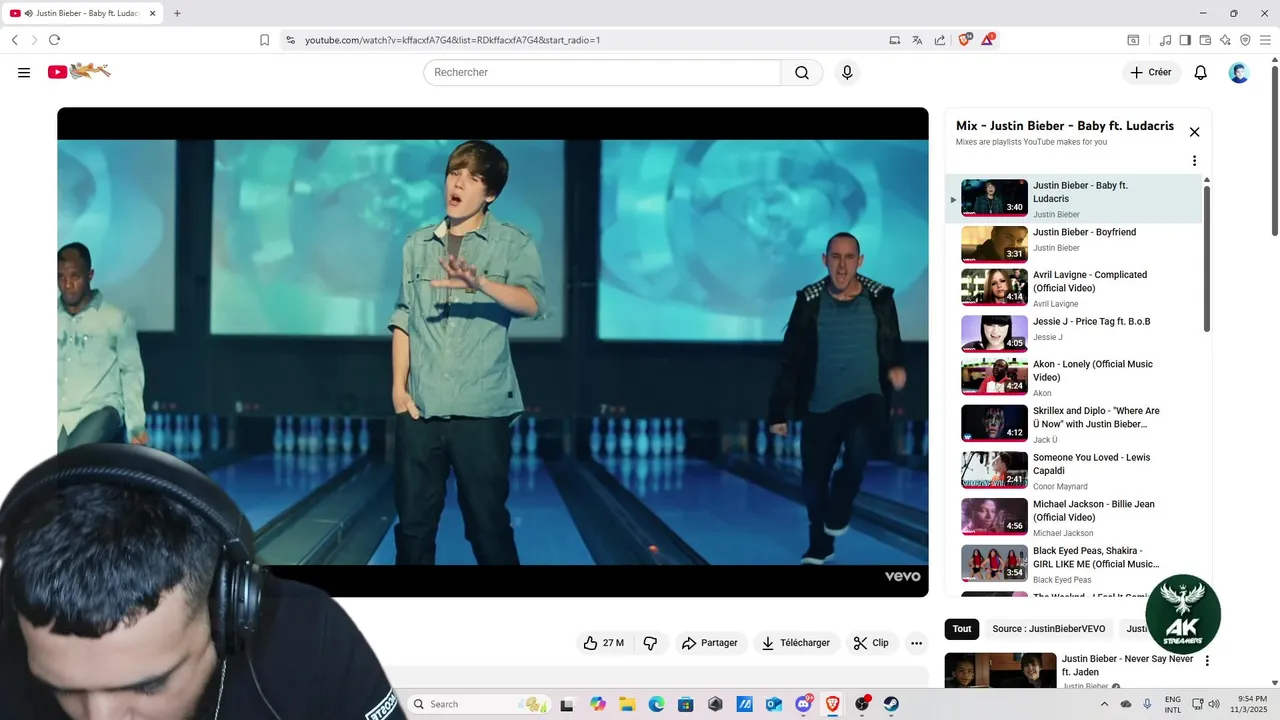Click the browser address bar URL

point(452,40)
